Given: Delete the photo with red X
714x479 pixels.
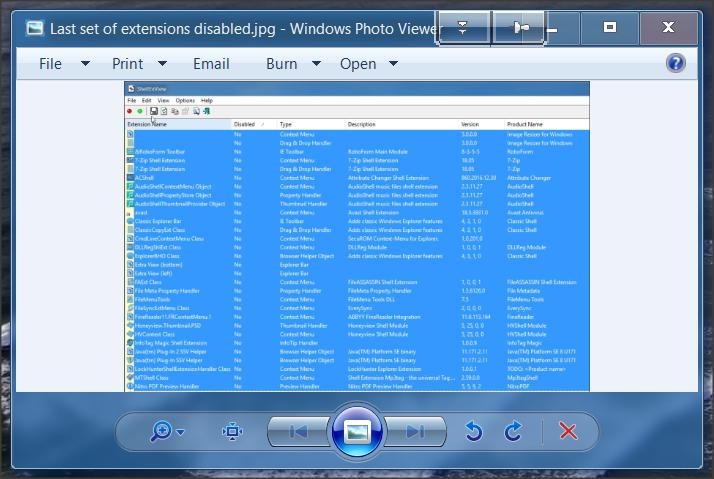Looking at the screenshot, I should [x=568, y=431].
